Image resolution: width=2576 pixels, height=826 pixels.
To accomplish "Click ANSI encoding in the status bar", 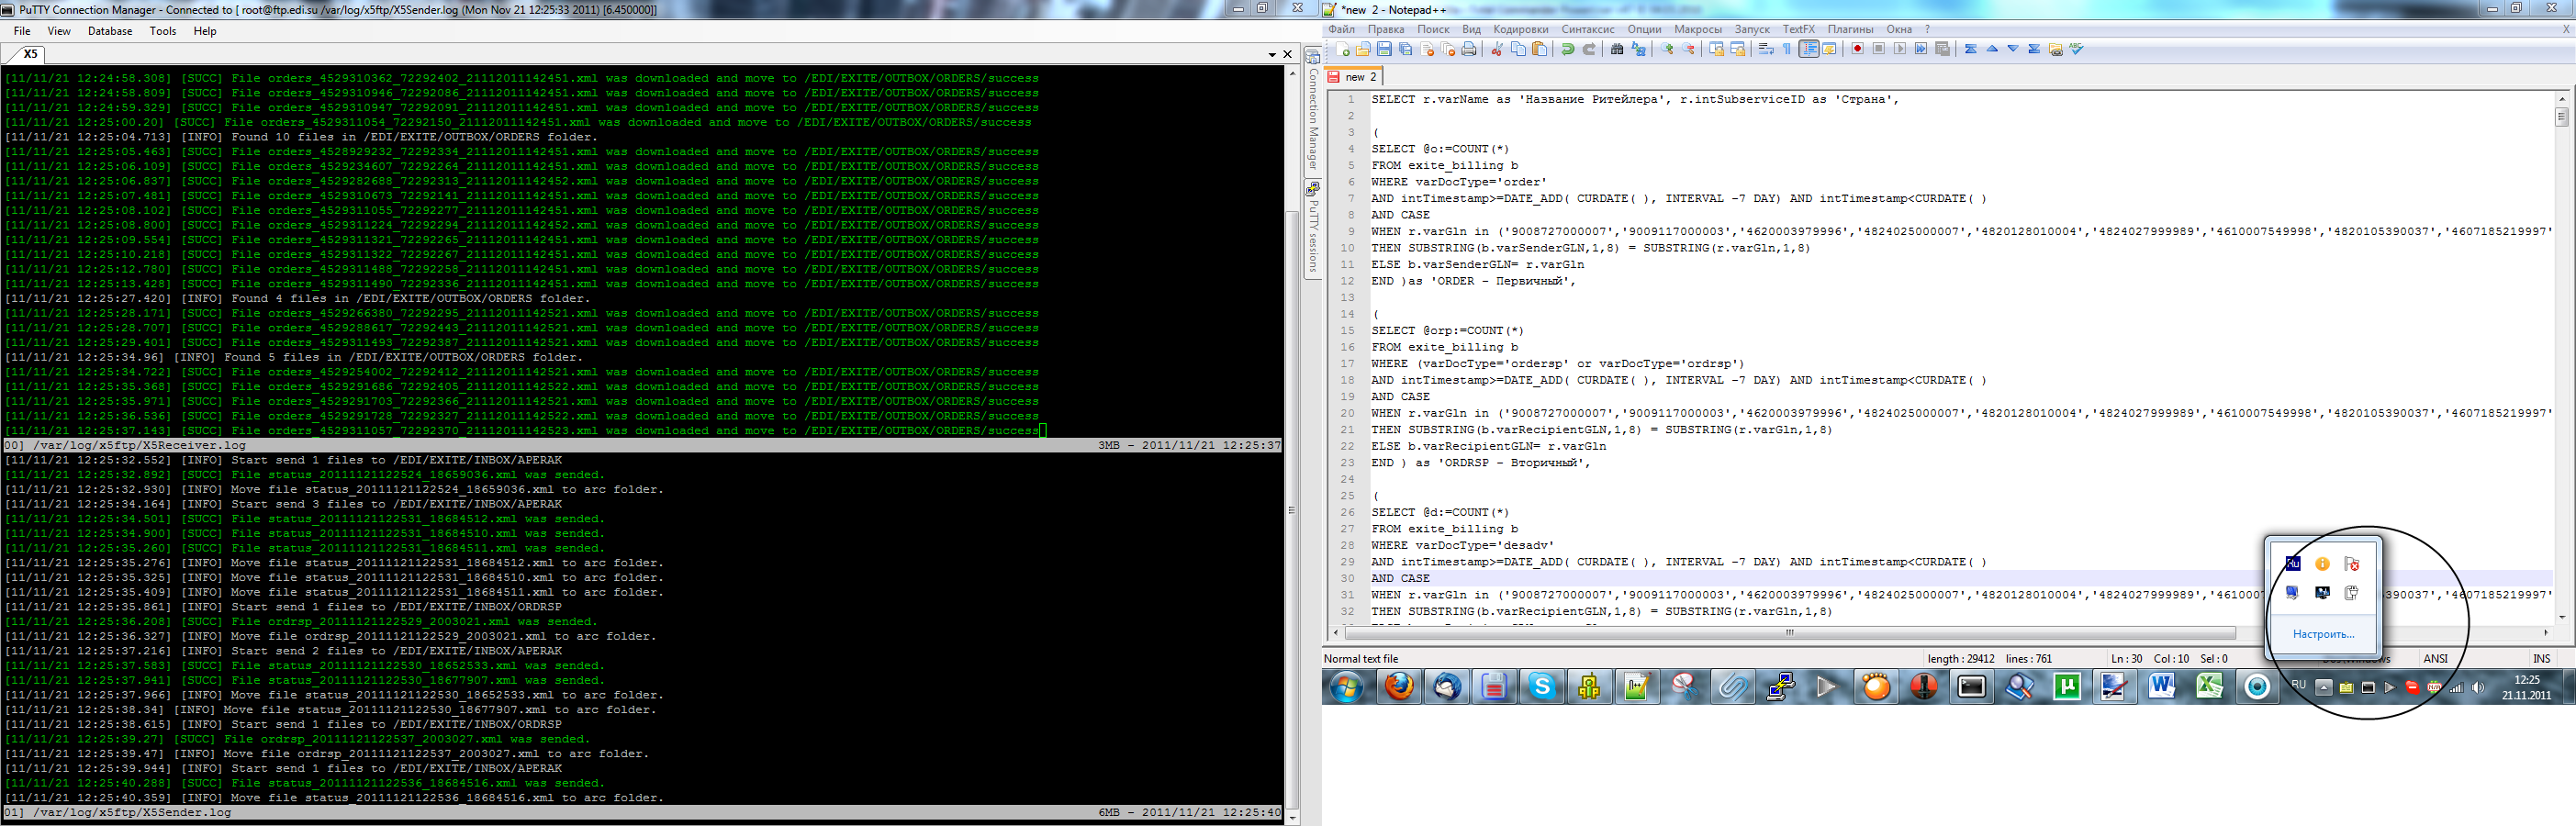I will coord(2435,659).
